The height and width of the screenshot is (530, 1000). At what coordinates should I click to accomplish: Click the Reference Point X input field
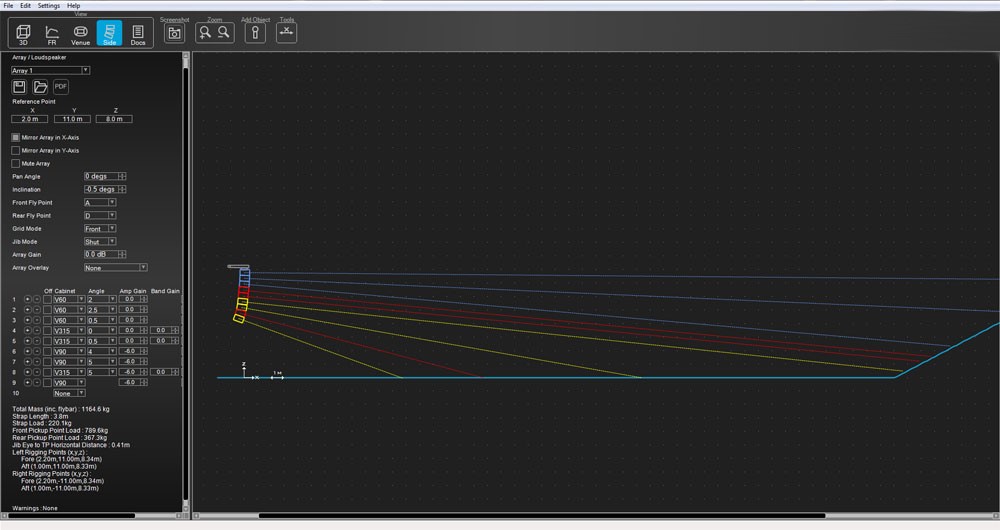[29, 119]
